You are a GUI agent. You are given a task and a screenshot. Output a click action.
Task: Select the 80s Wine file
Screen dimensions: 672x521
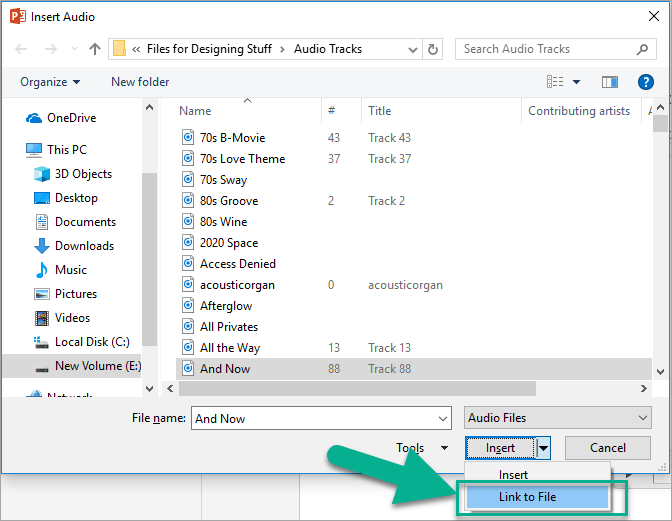(223, 222)
